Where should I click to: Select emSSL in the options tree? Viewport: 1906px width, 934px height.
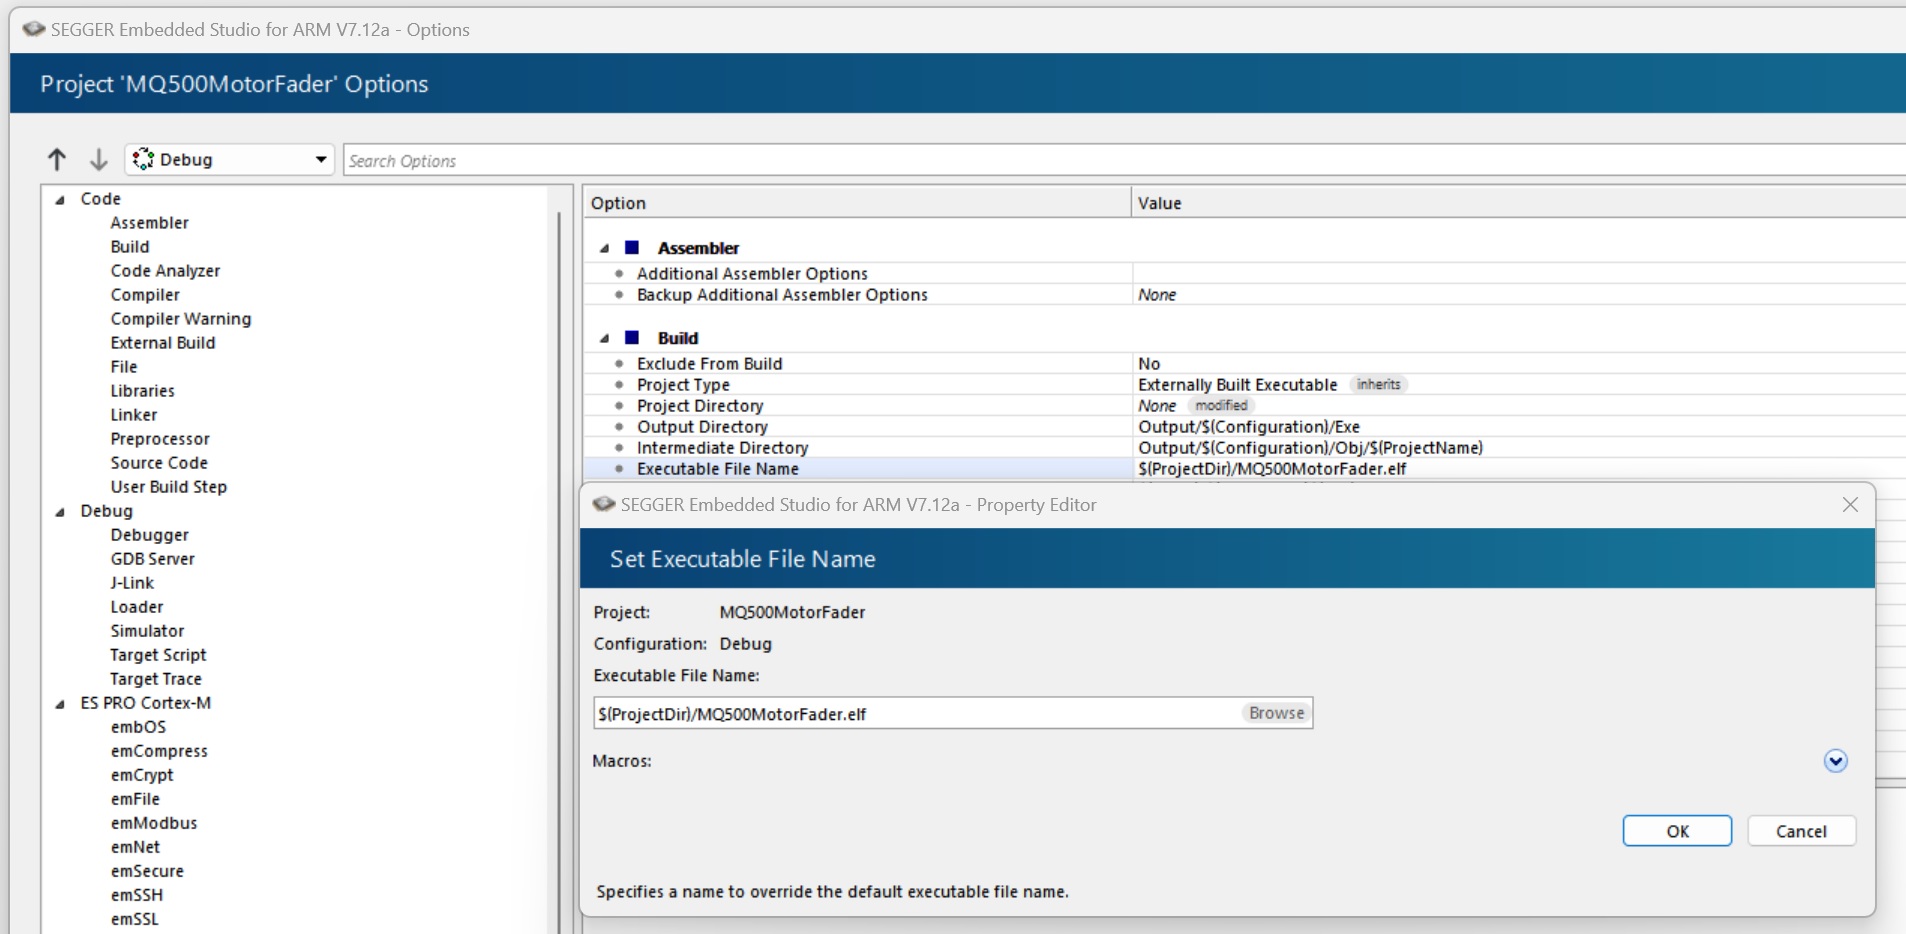[x=135, y=919]
